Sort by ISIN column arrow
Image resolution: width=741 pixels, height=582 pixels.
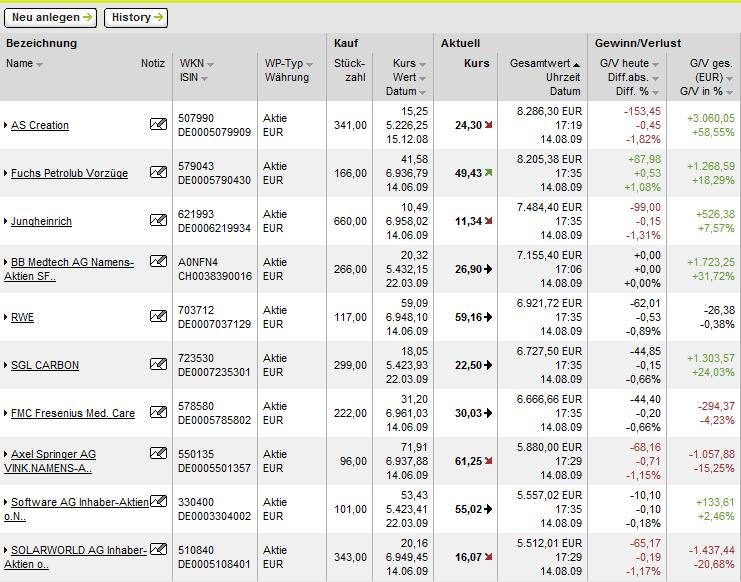click(x=204, y=79)
